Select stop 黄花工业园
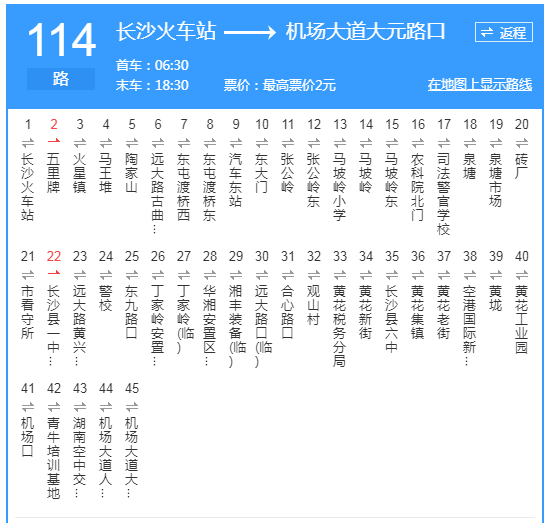The height and width of the screenshot is (523, 553). 522,319
